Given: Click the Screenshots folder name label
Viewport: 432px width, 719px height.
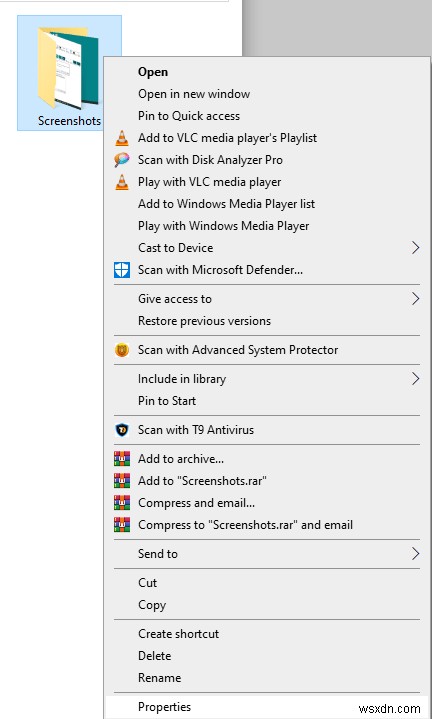Looking at the screenshot, I should [x=69, y=121].
